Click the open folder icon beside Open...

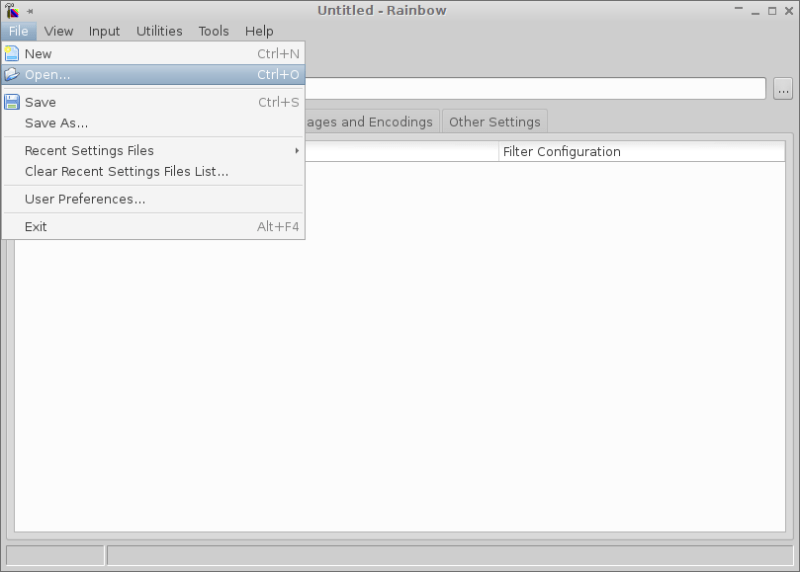(x=12, y=74)
